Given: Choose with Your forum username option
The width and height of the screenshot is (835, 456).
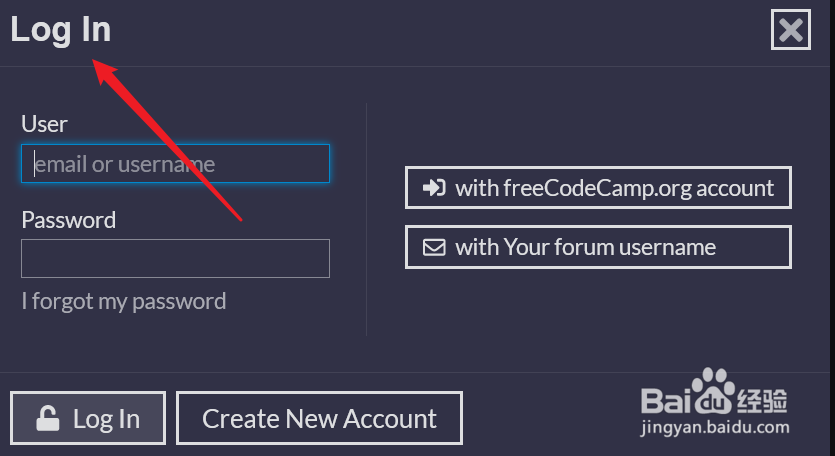Looking at the screenshot, I should tap(598, 247).
